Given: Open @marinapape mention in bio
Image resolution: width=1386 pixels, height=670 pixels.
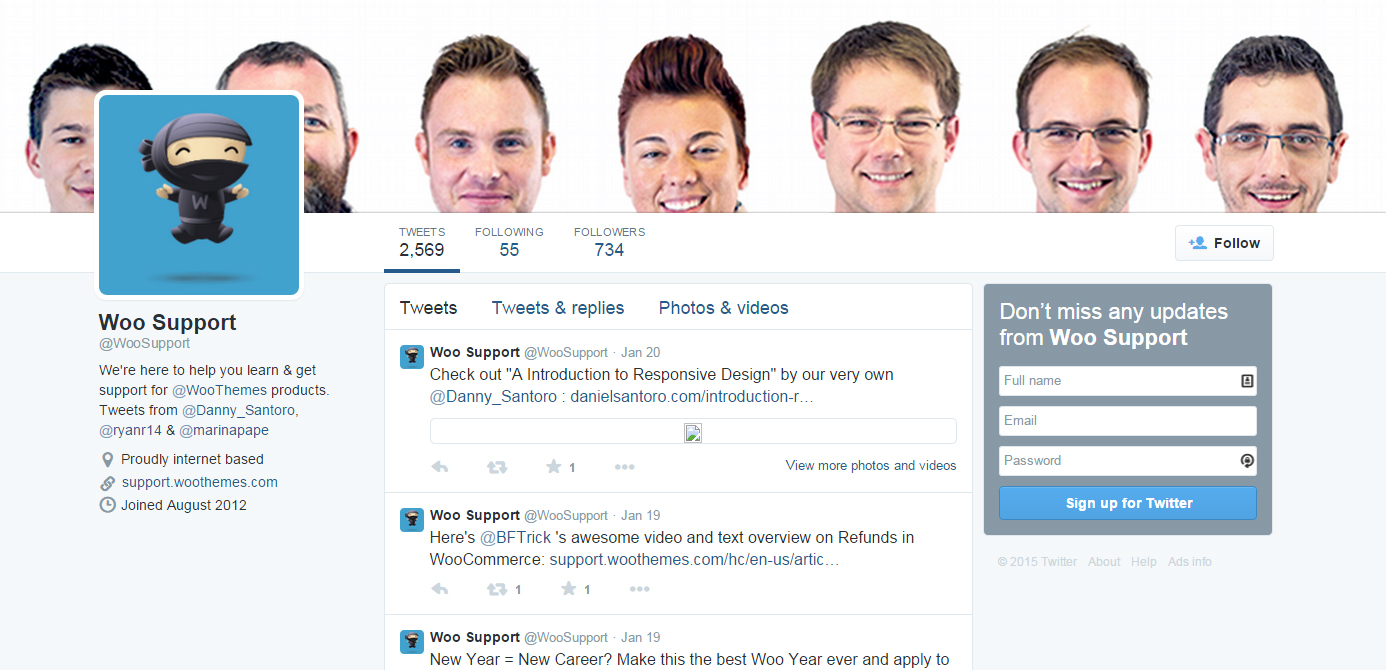Looking at the screenshot, I should [224, 430].
